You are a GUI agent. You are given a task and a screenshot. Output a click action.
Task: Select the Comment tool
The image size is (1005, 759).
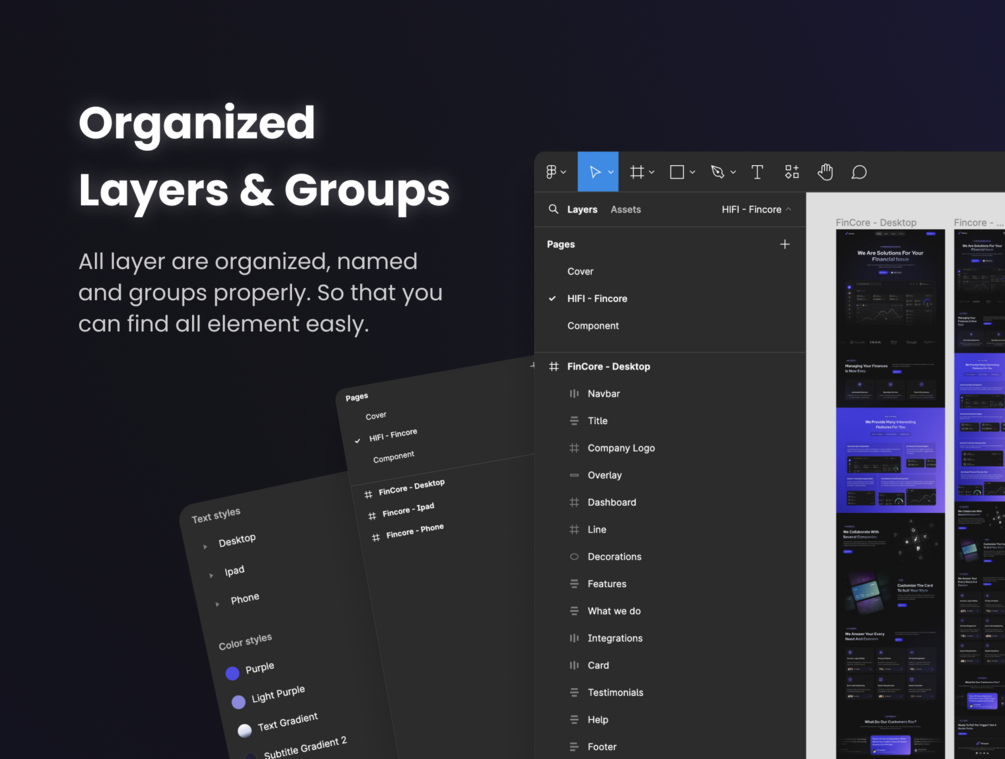[859, 172]
